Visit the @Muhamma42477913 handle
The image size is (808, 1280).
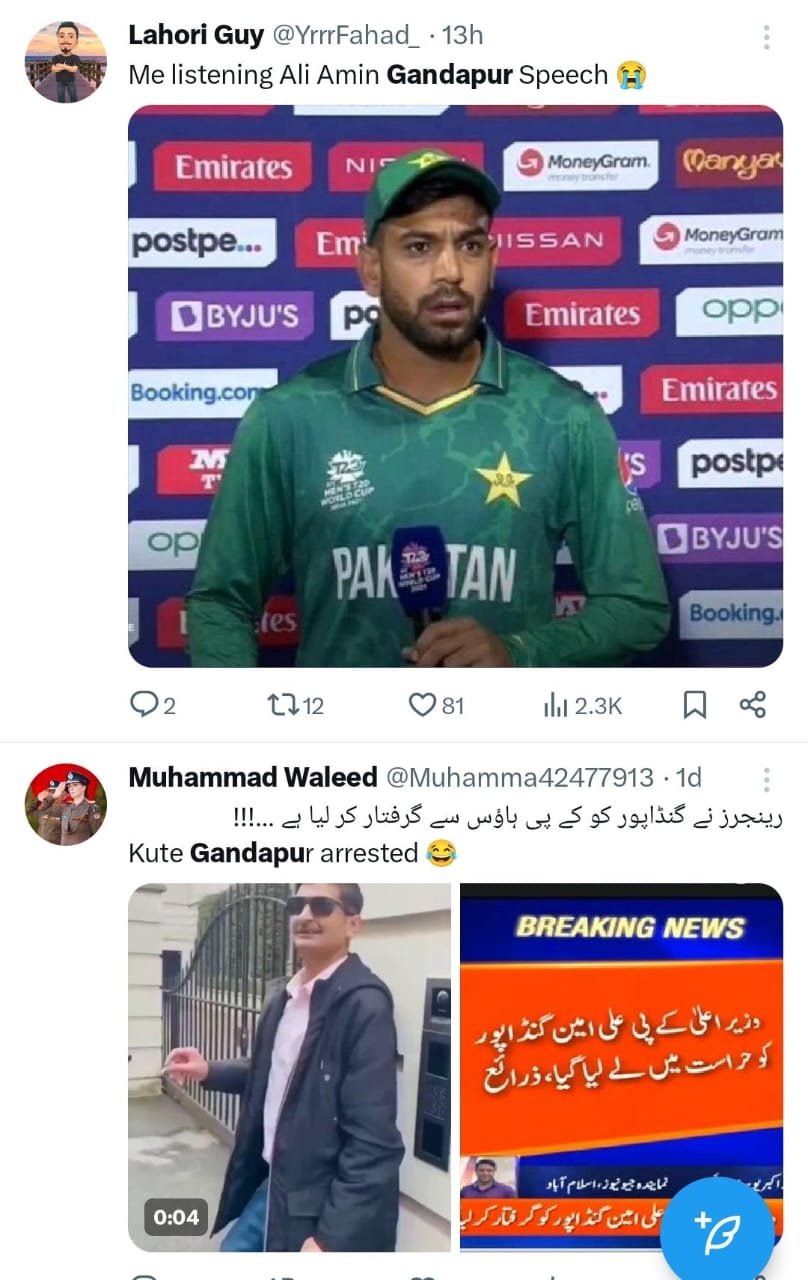(x=519, y=777)
